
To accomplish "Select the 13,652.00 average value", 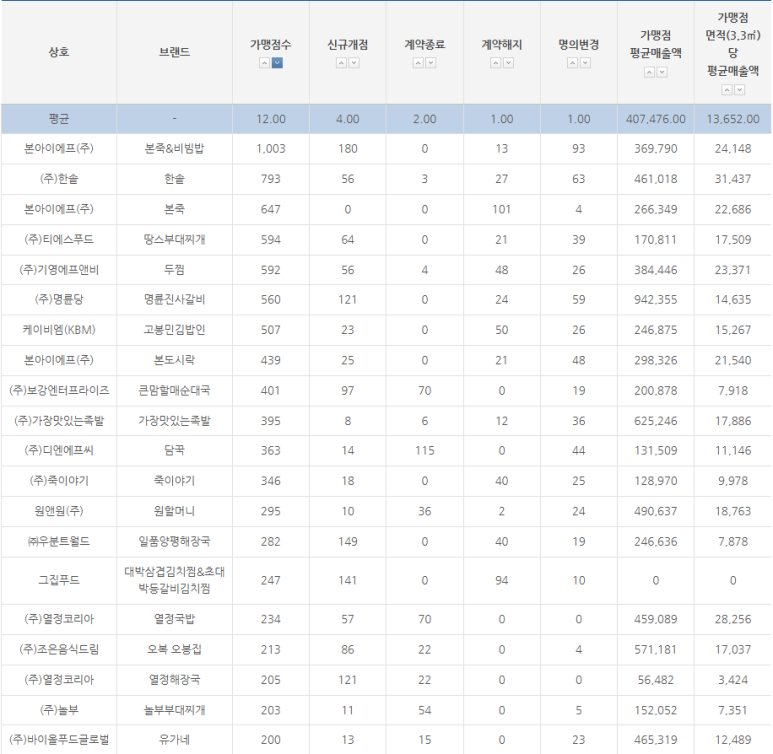I will pos(733,119).
